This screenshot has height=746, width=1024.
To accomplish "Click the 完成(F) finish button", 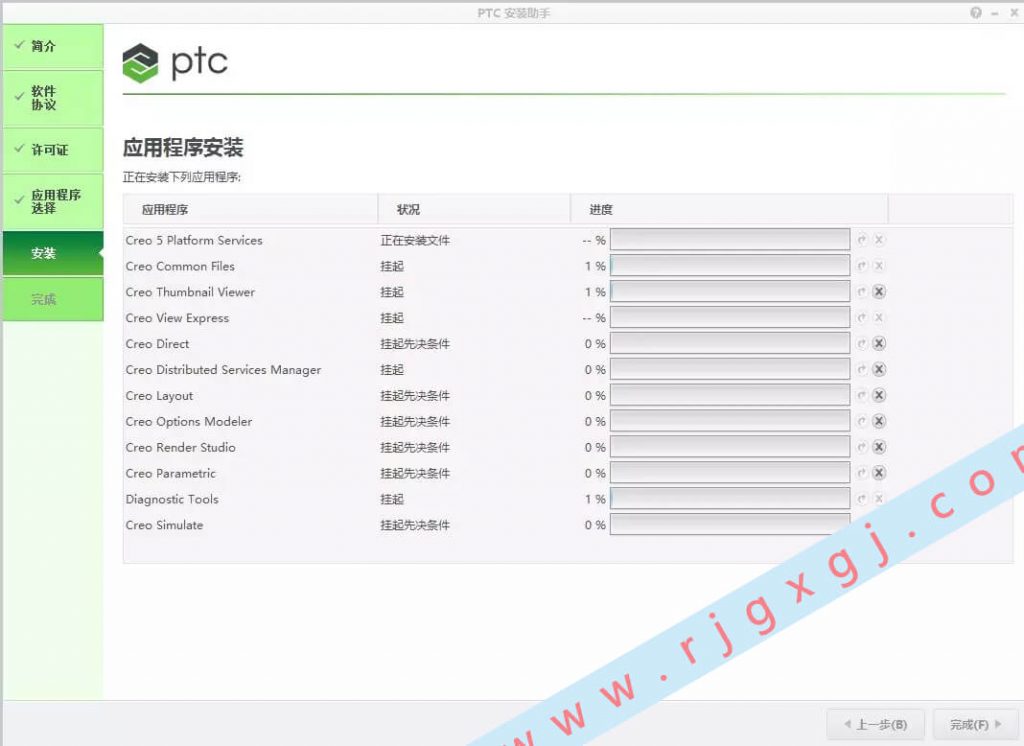I will pos(976,724).
